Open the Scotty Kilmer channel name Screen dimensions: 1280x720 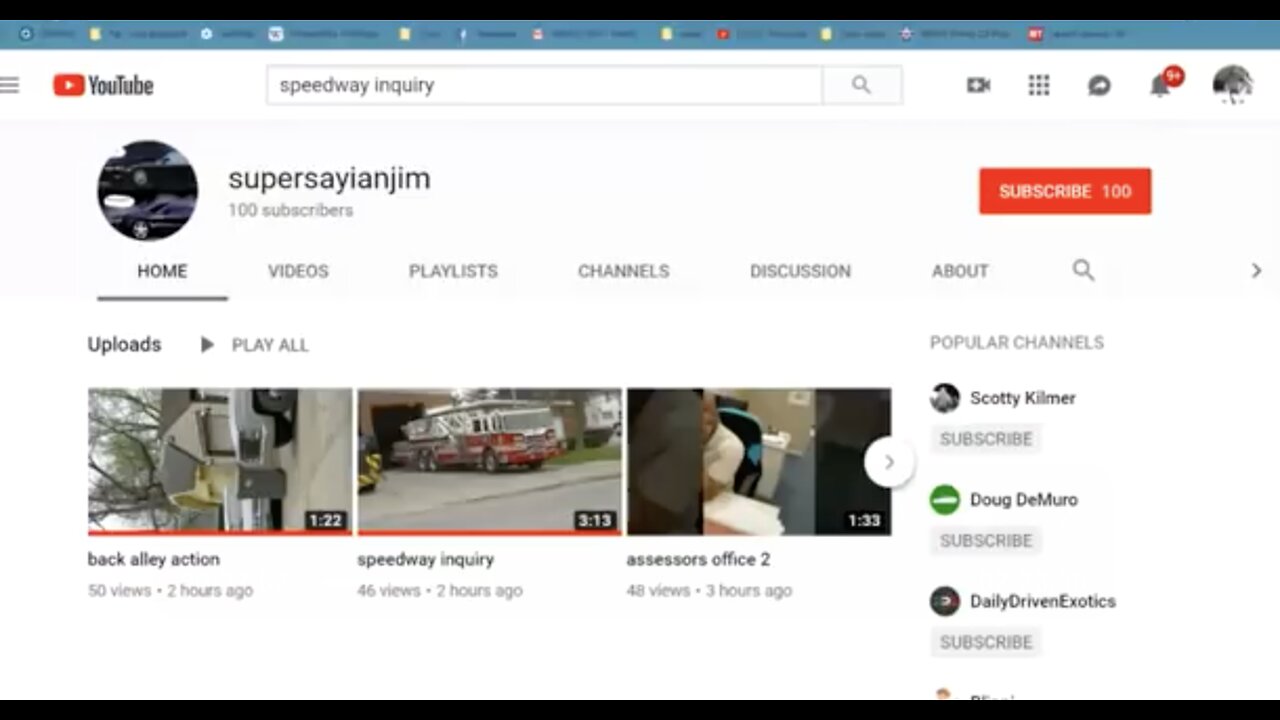[1023, 398]
